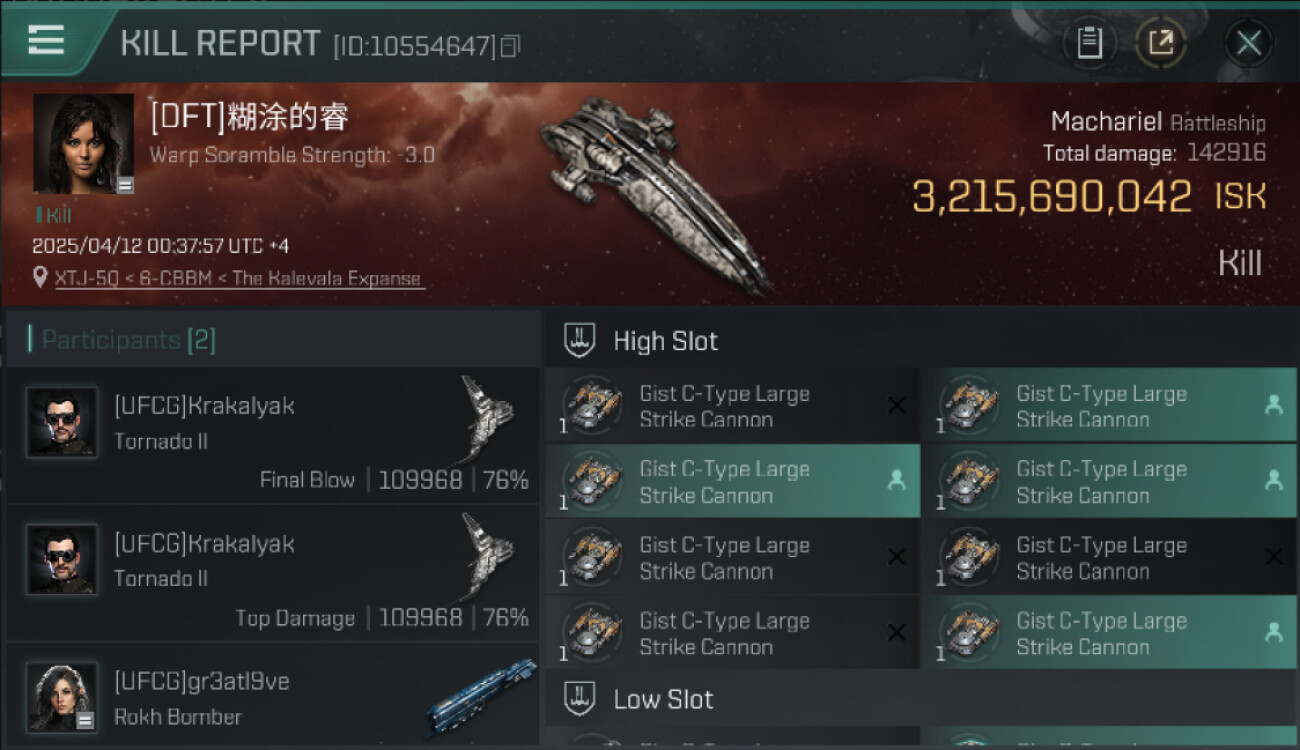The image size is (1300, 750).
Task: Close the kill report window
Action: [x=1249, y=43]
